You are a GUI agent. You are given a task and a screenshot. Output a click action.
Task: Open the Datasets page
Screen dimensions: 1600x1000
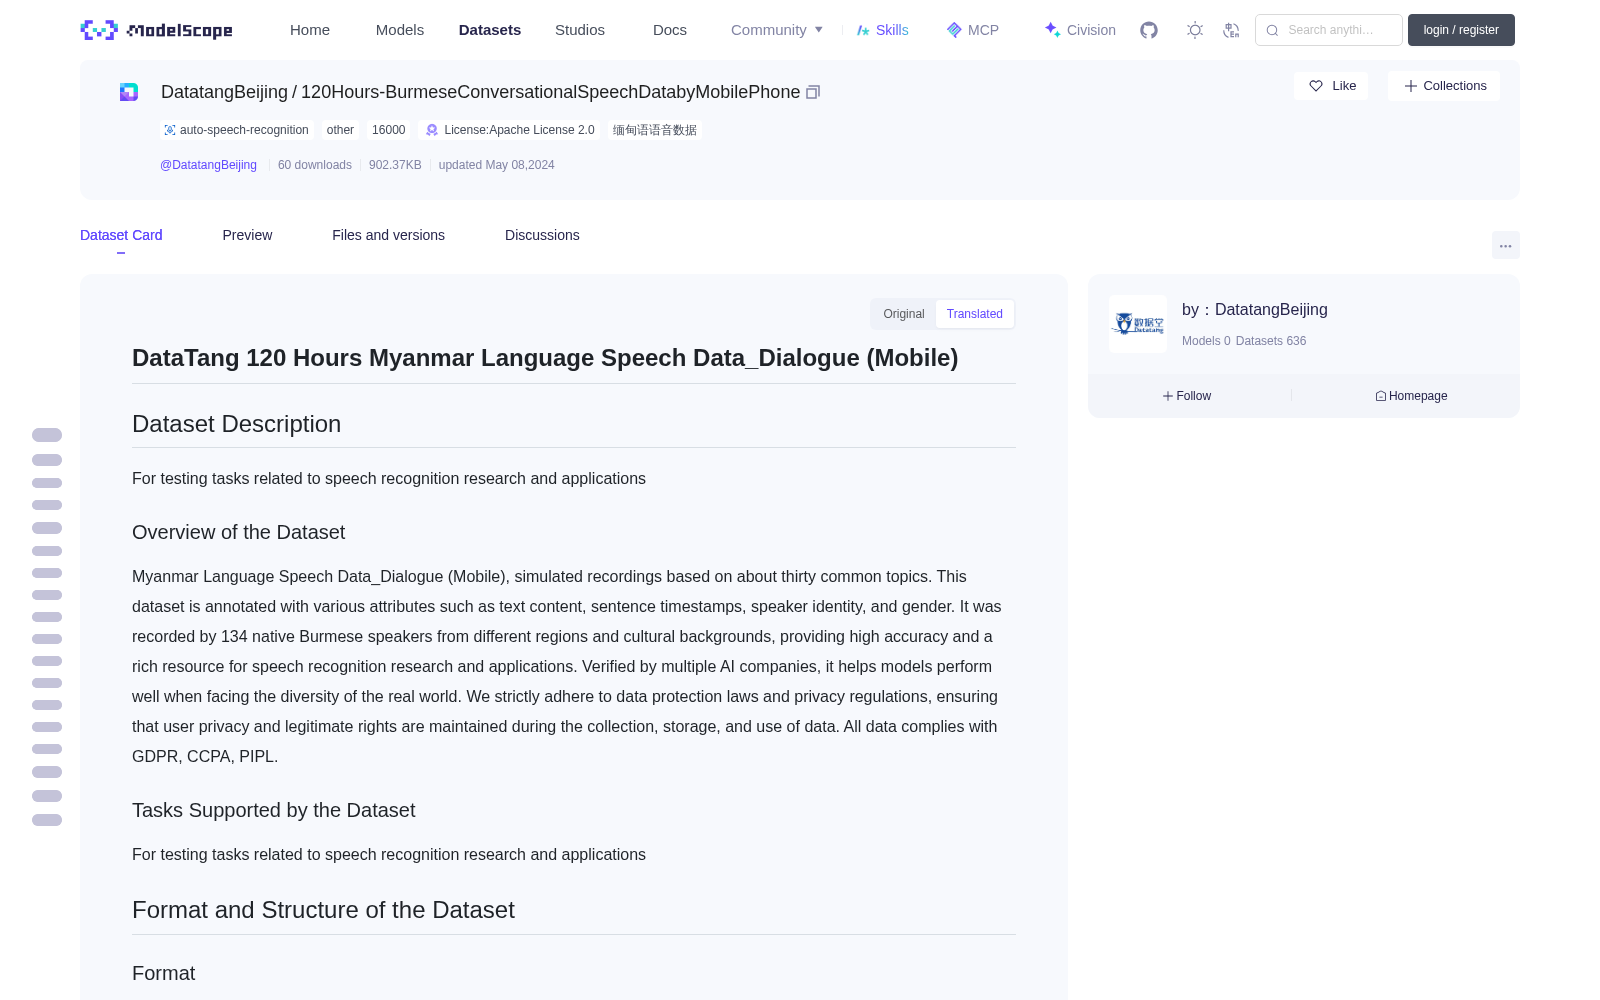pos(490,30)
